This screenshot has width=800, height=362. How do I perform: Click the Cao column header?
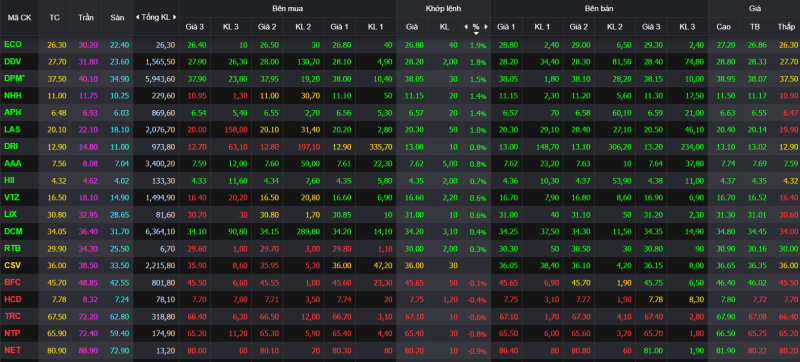pyautogui.click(x=723, y=27)
